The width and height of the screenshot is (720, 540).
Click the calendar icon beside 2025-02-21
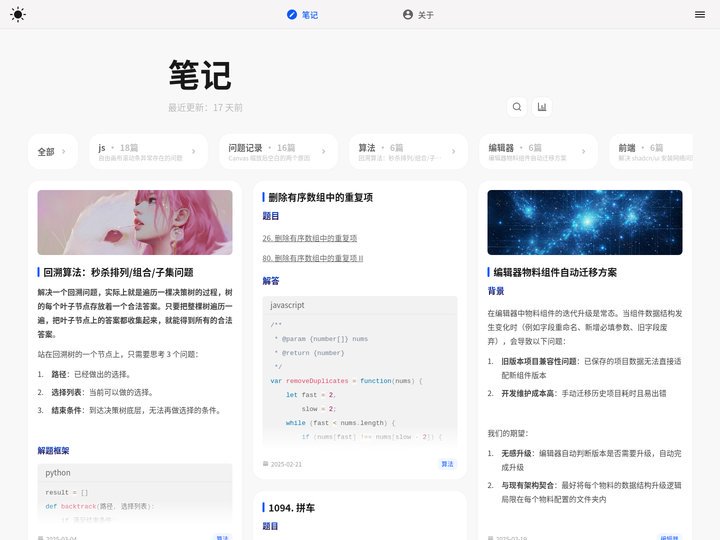pyautogui.click(x=265, y=464)
